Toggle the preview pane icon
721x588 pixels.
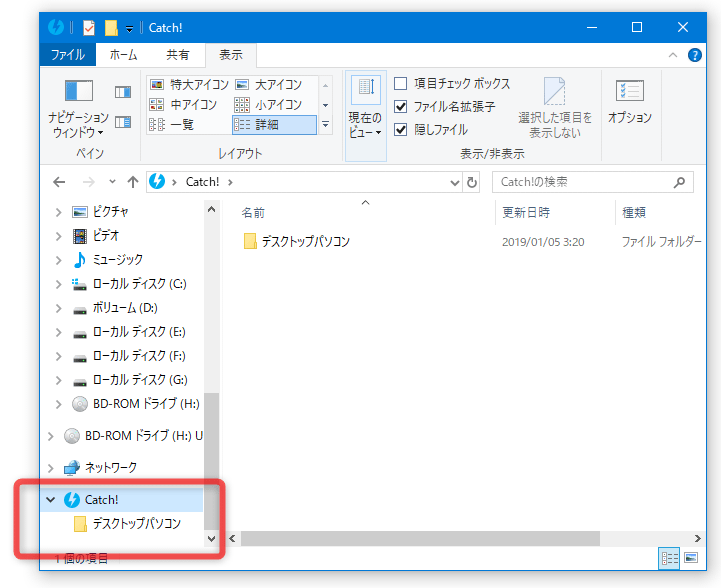(123, 92)
